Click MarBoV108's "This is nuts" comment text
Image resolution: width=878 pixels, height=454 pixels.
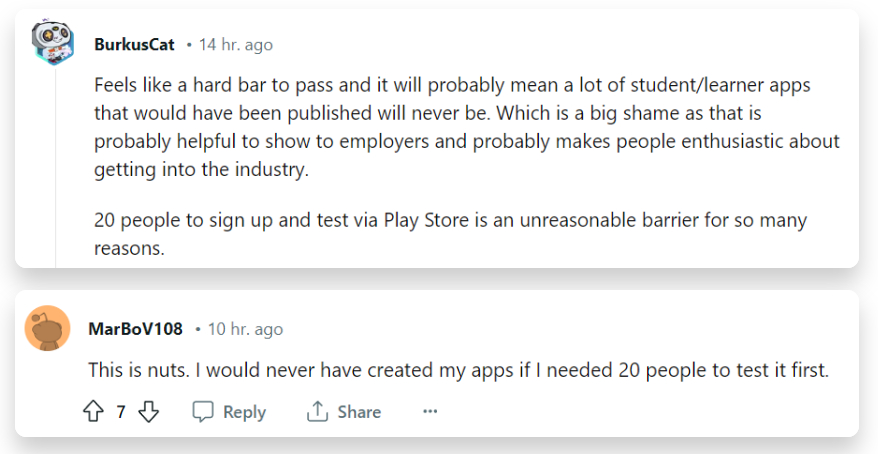(458, 370)
